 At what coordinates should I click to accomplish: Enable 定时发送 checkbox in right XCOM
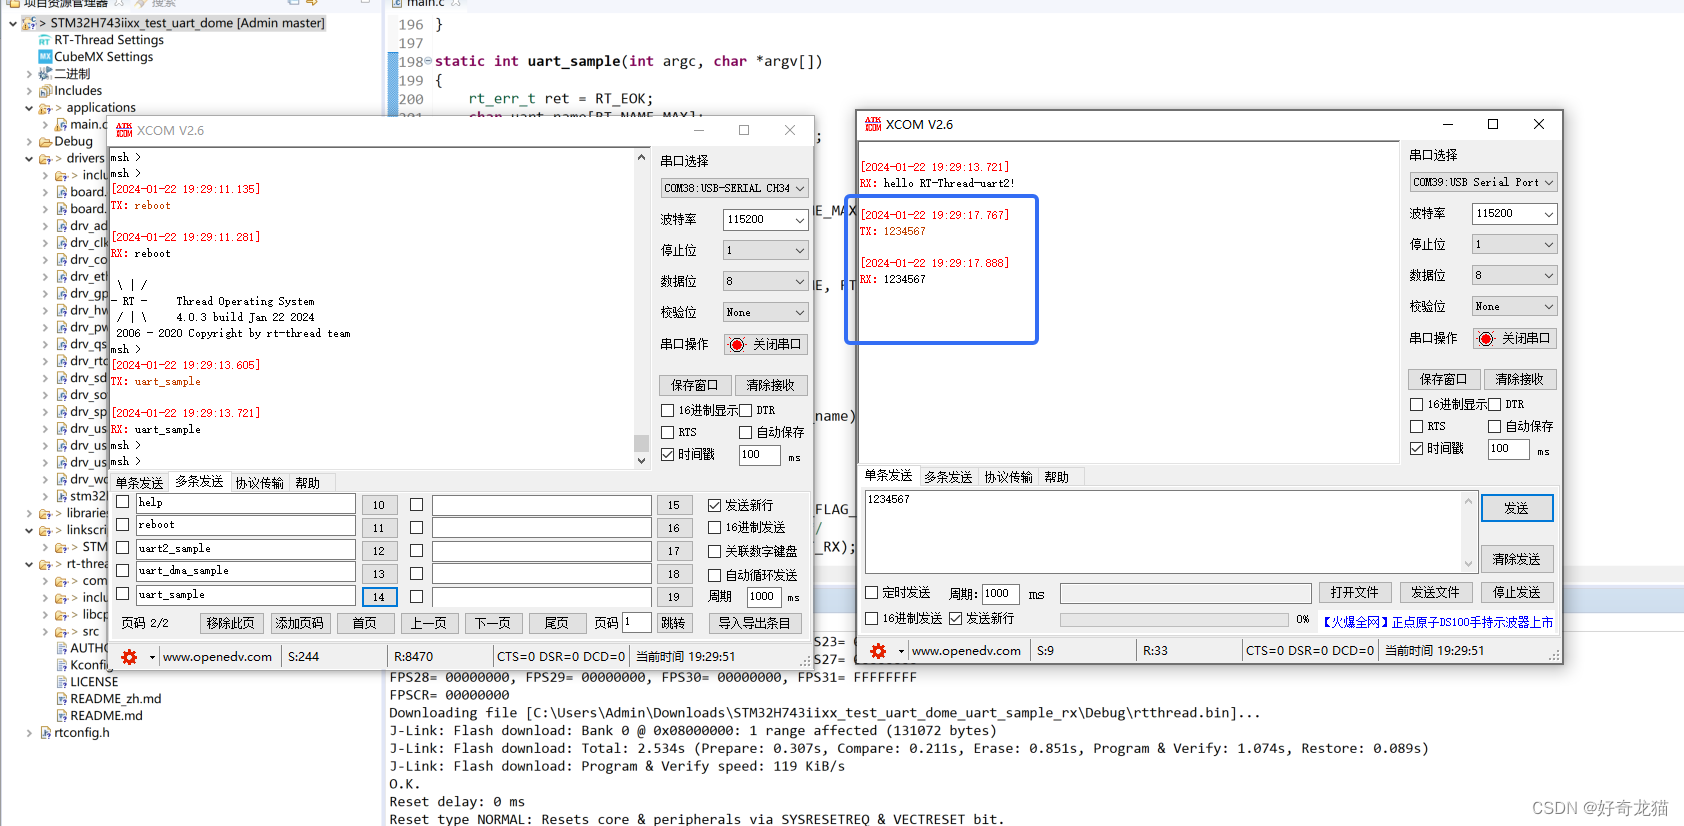click(x=871, y=593)
